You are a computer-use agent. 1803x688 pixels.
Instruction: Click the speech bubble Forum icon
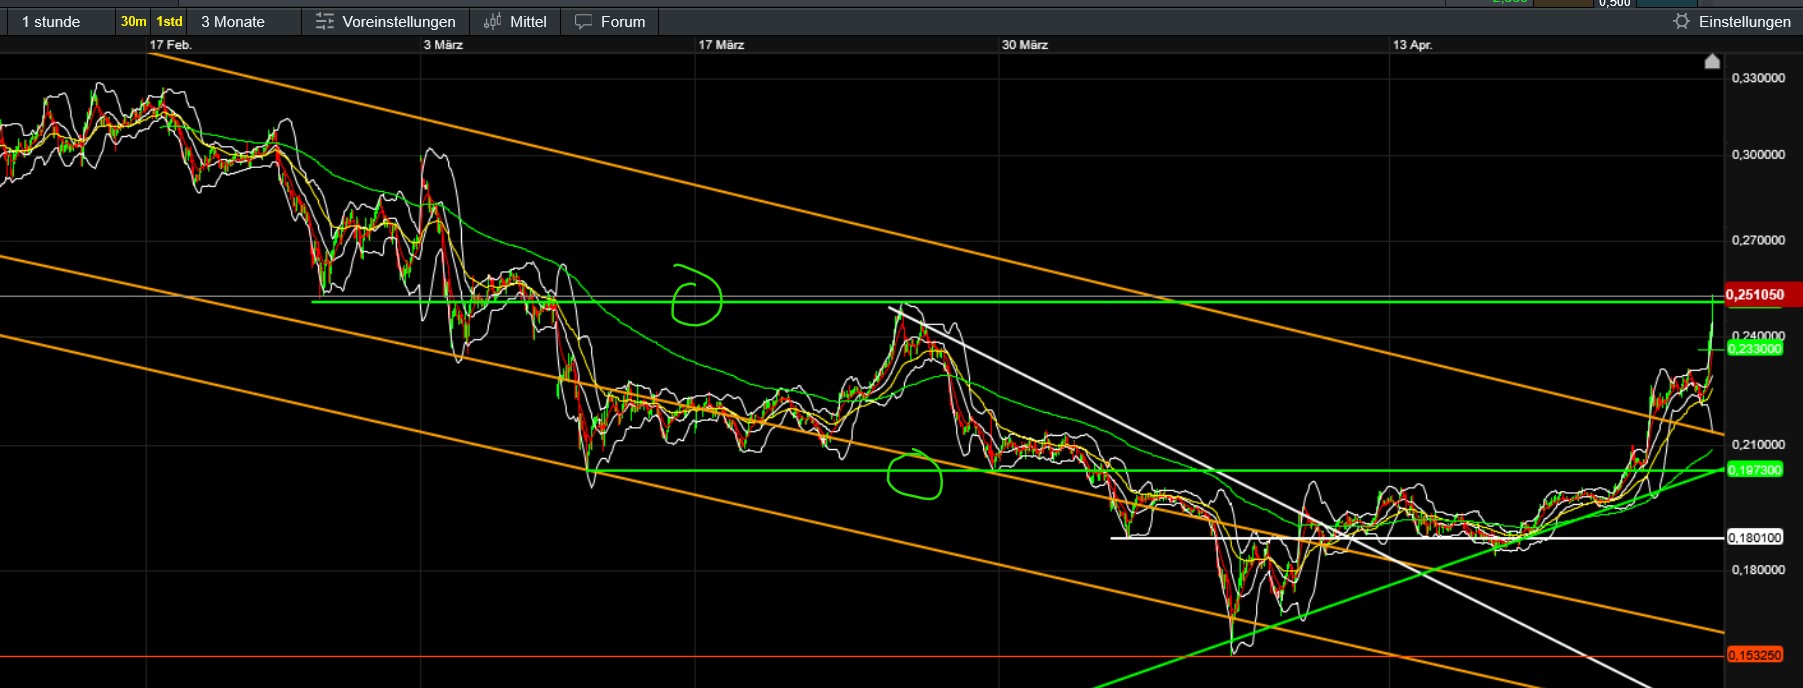[x=583, y=21]
